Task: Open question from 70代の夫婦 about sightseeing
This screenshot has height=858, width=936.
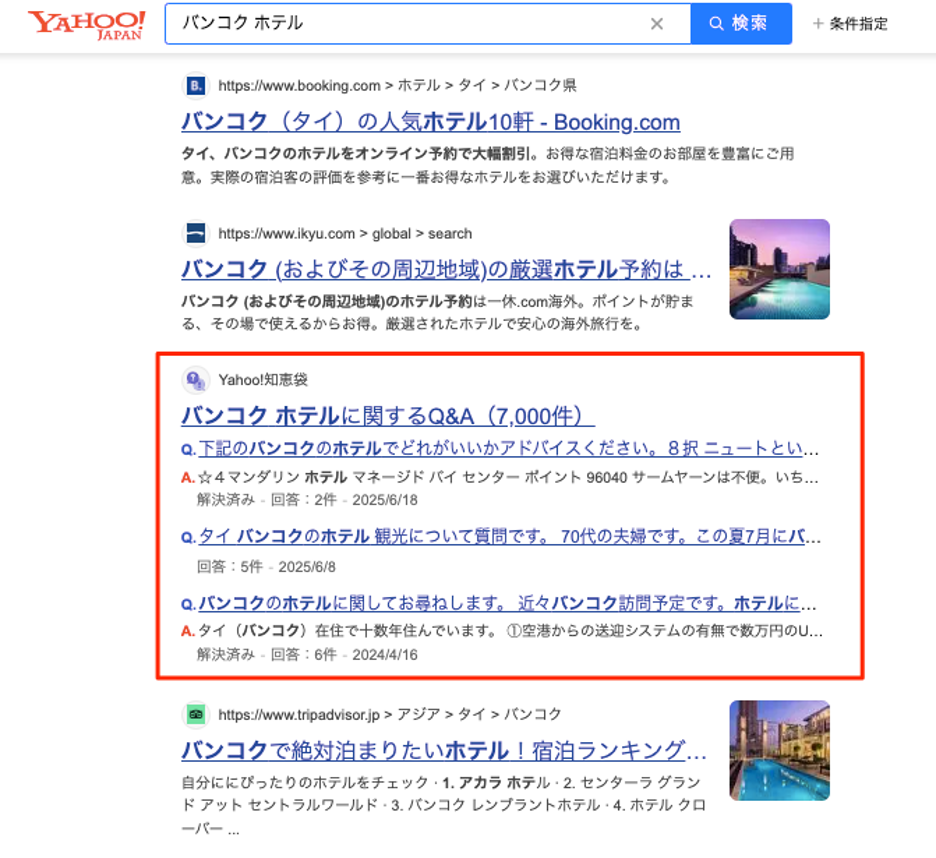Action: coord(501,536)
